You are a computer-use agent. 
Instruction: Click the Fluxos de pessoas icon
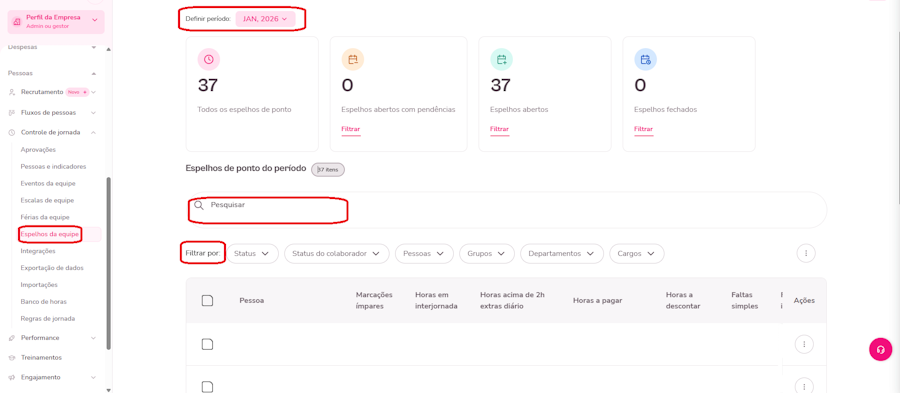[x=12, y=112]
